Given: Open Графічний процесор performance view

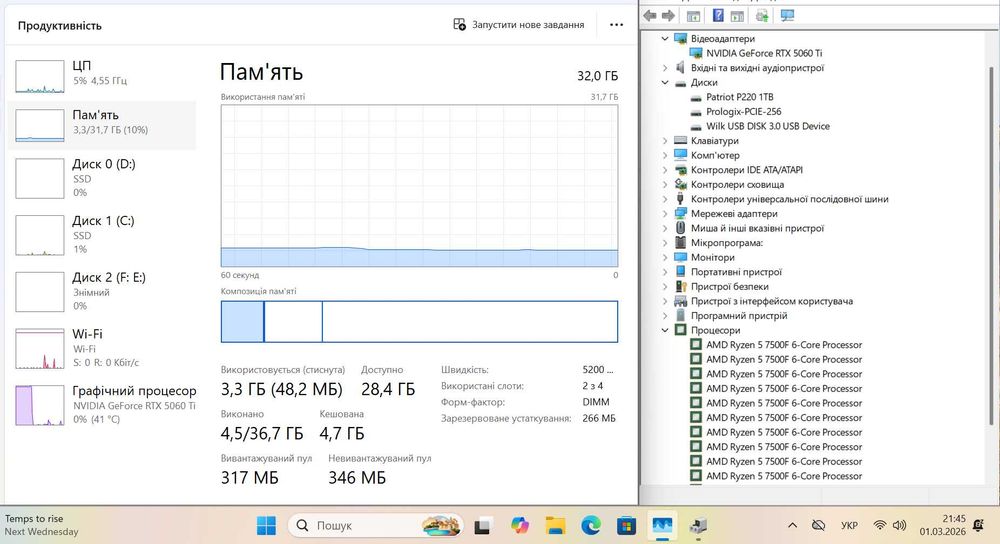Looking at the screenshot, I should pos(102,405).
